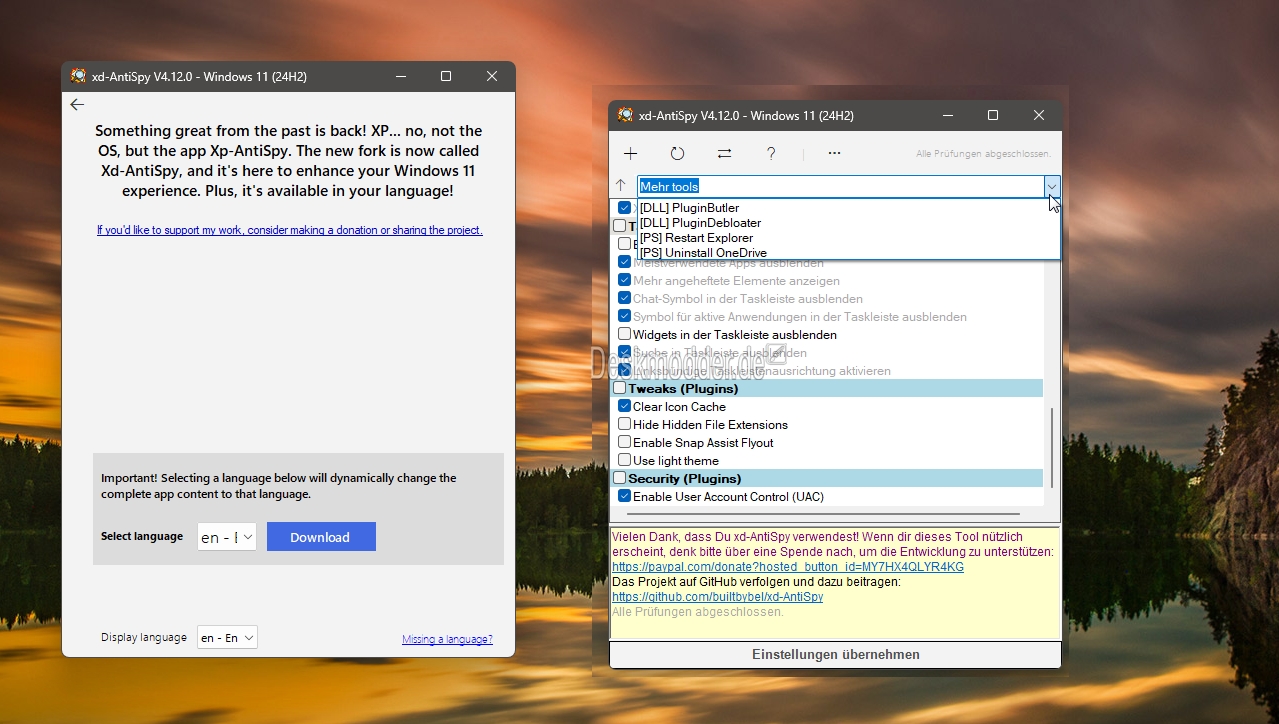Follow the Missing a language? link

(x=447, y=640)
